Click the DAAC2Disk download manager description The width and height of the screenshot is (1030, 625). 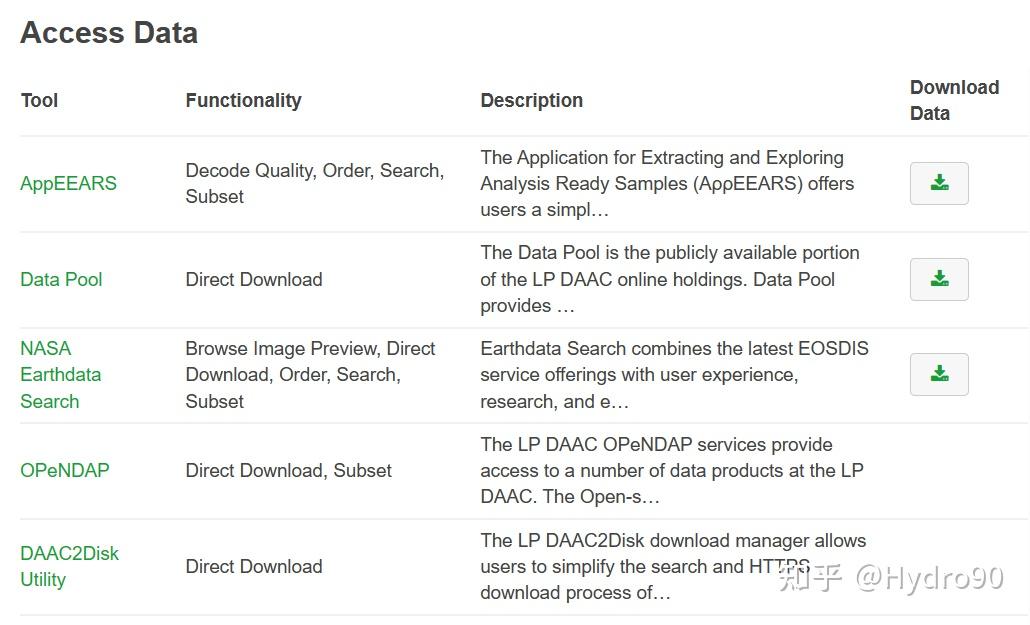(673, 566)
